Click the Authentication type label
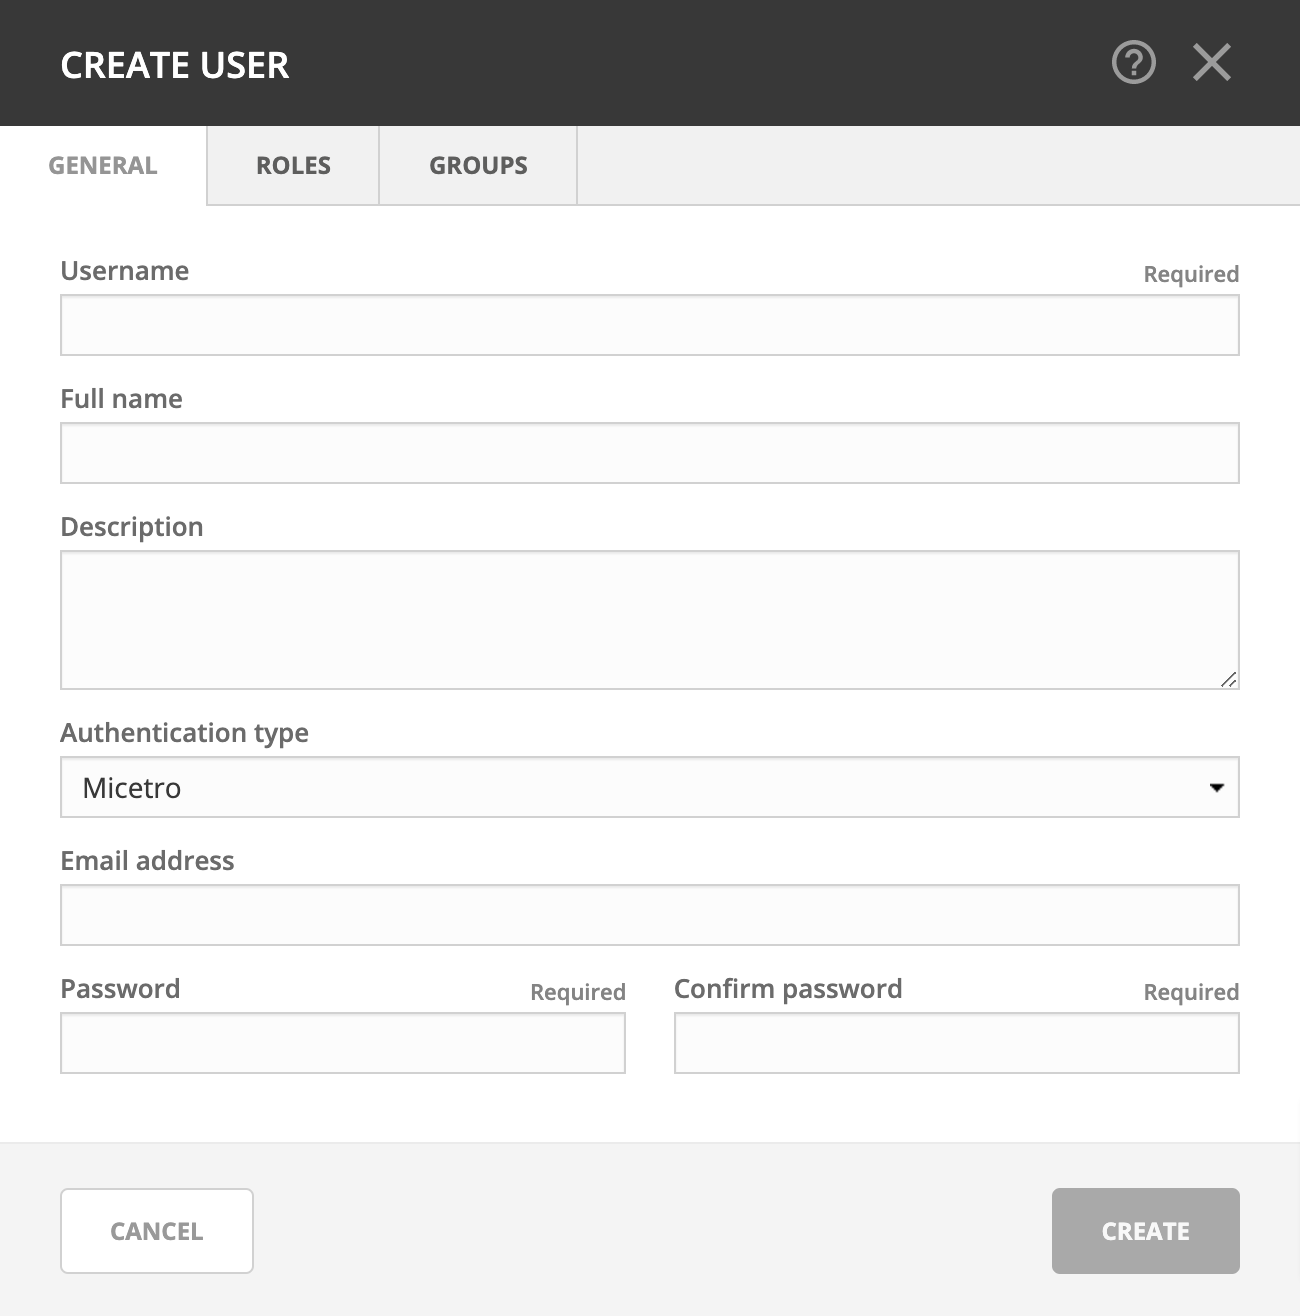This screenshot has height=1316, width=1300. point(184,733)
